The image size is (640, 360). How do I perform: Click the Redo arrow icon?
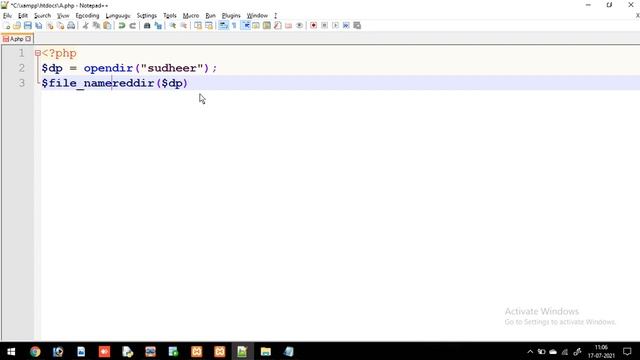click(133, 26)
